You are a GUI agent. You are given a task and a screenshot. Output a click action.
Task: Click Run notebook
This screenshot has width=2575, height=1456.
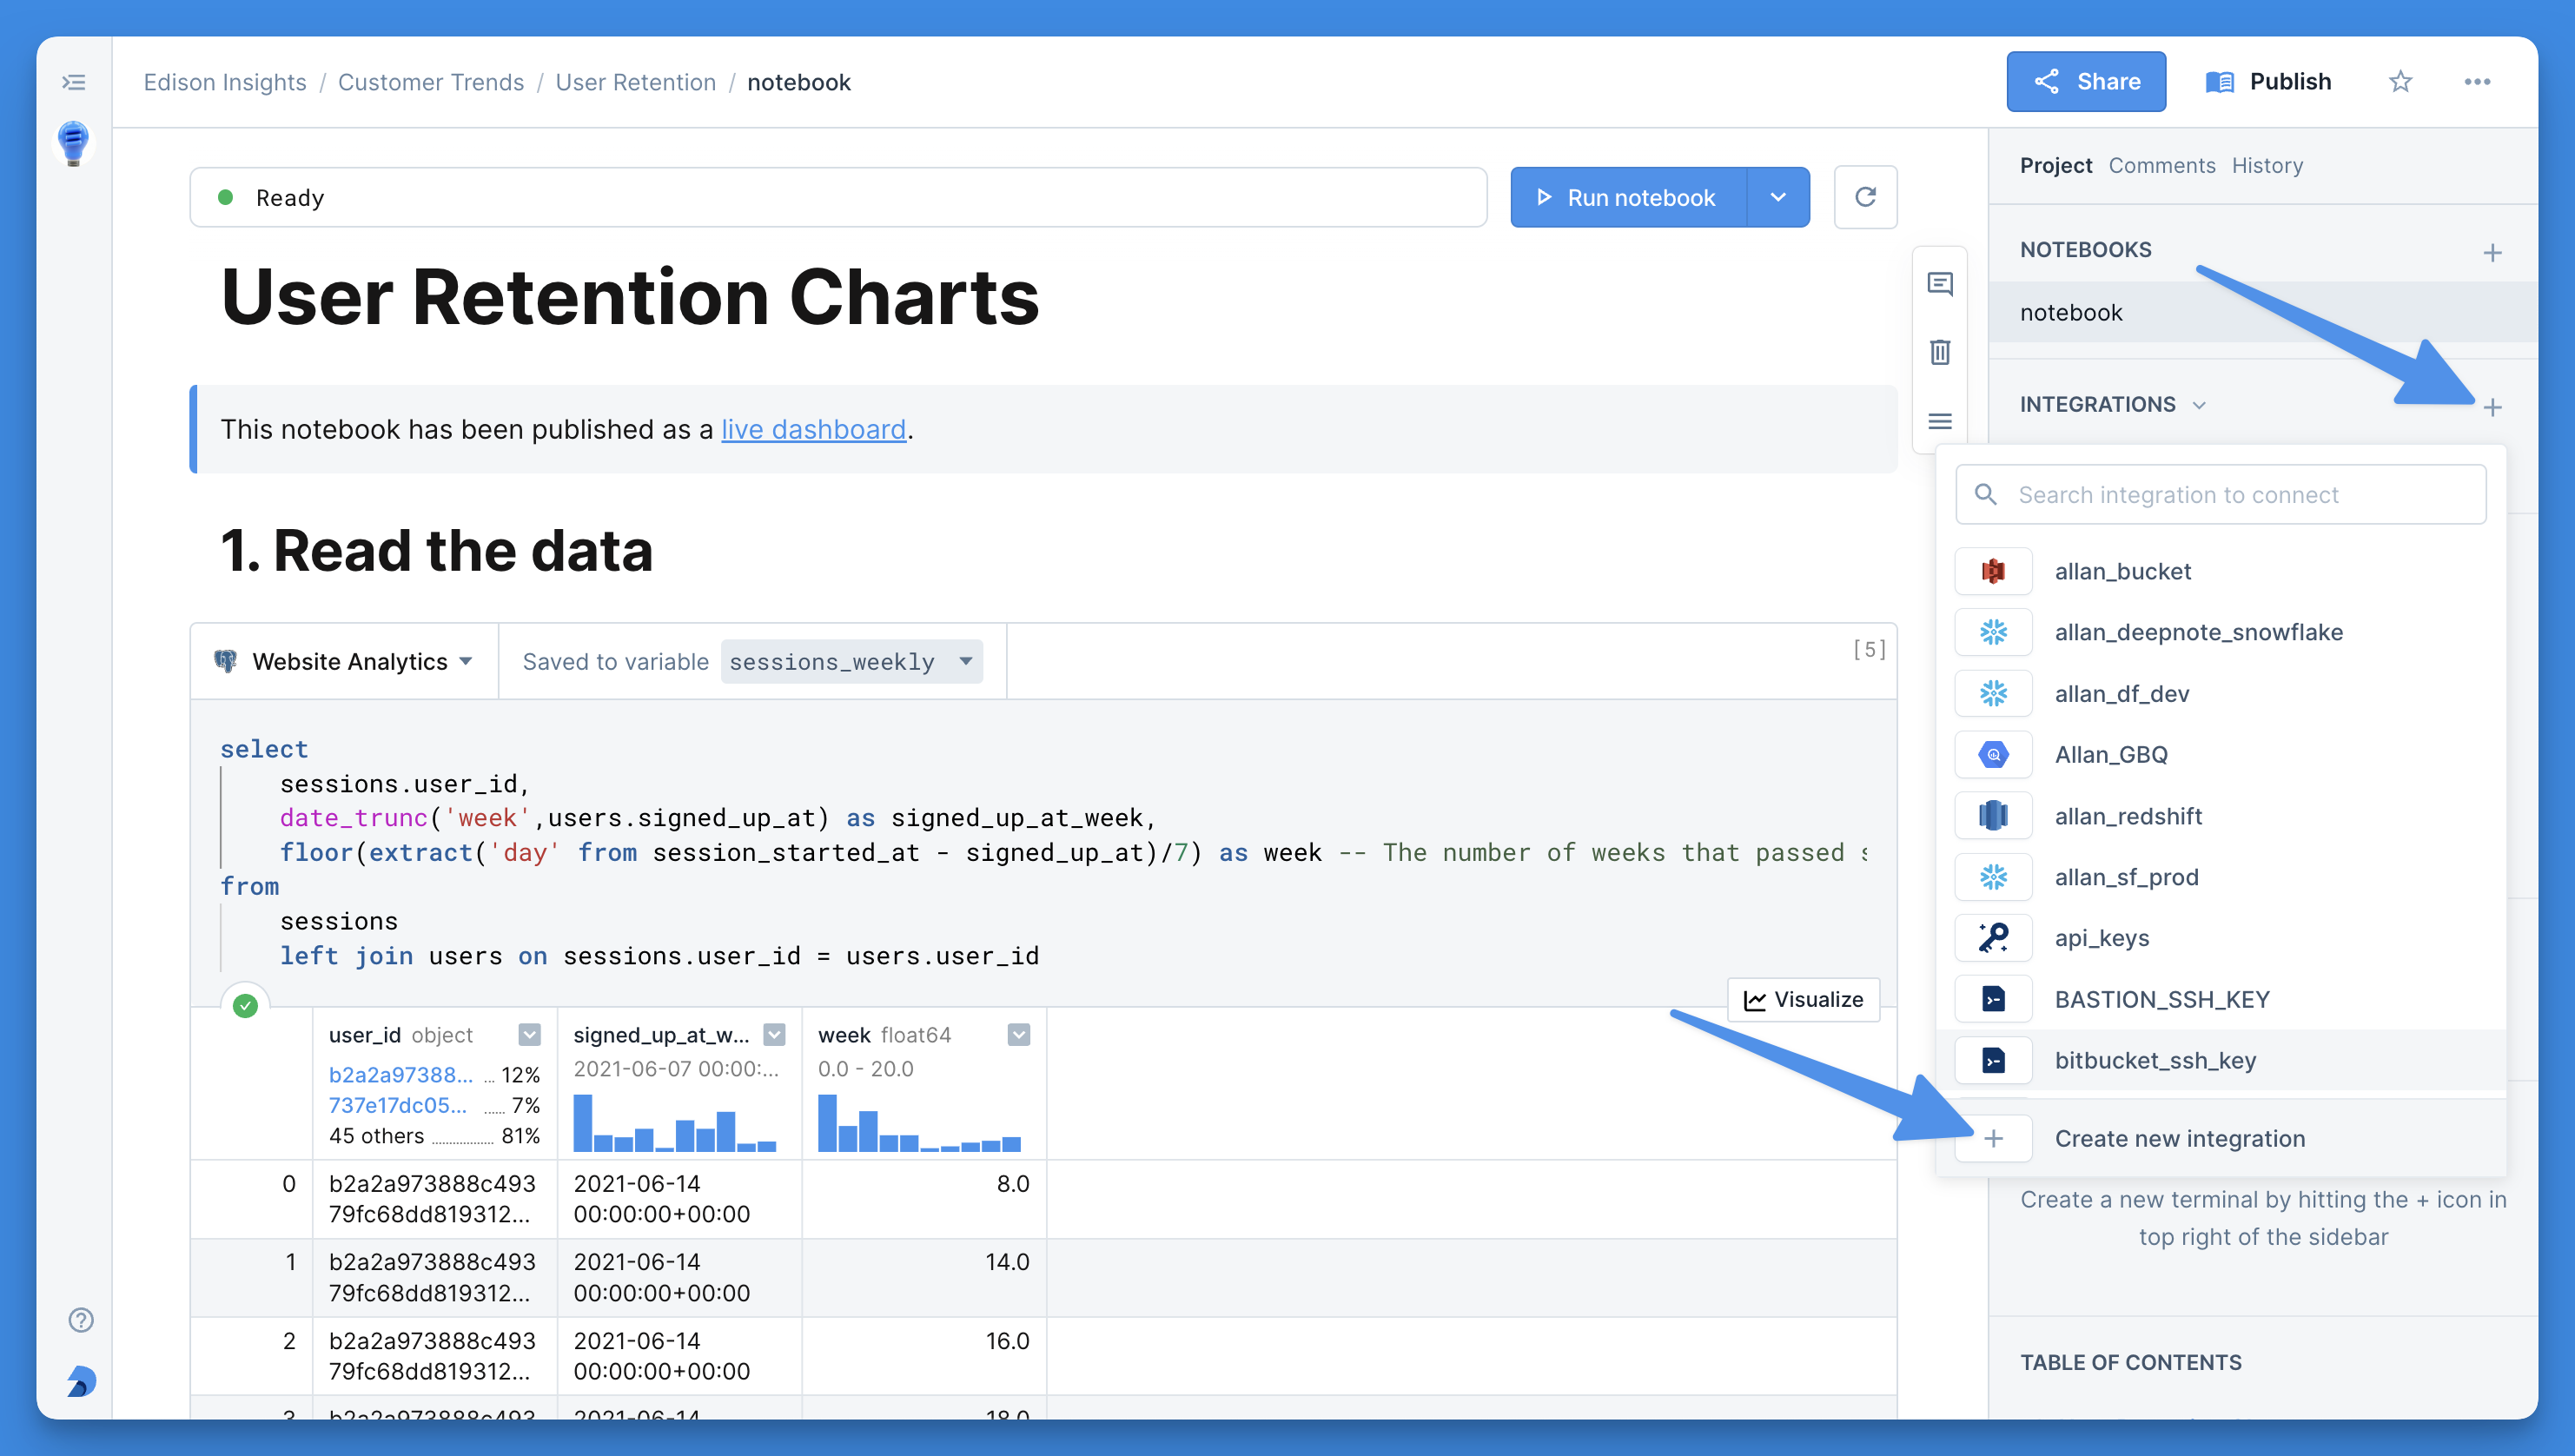tap(1629, 197)
